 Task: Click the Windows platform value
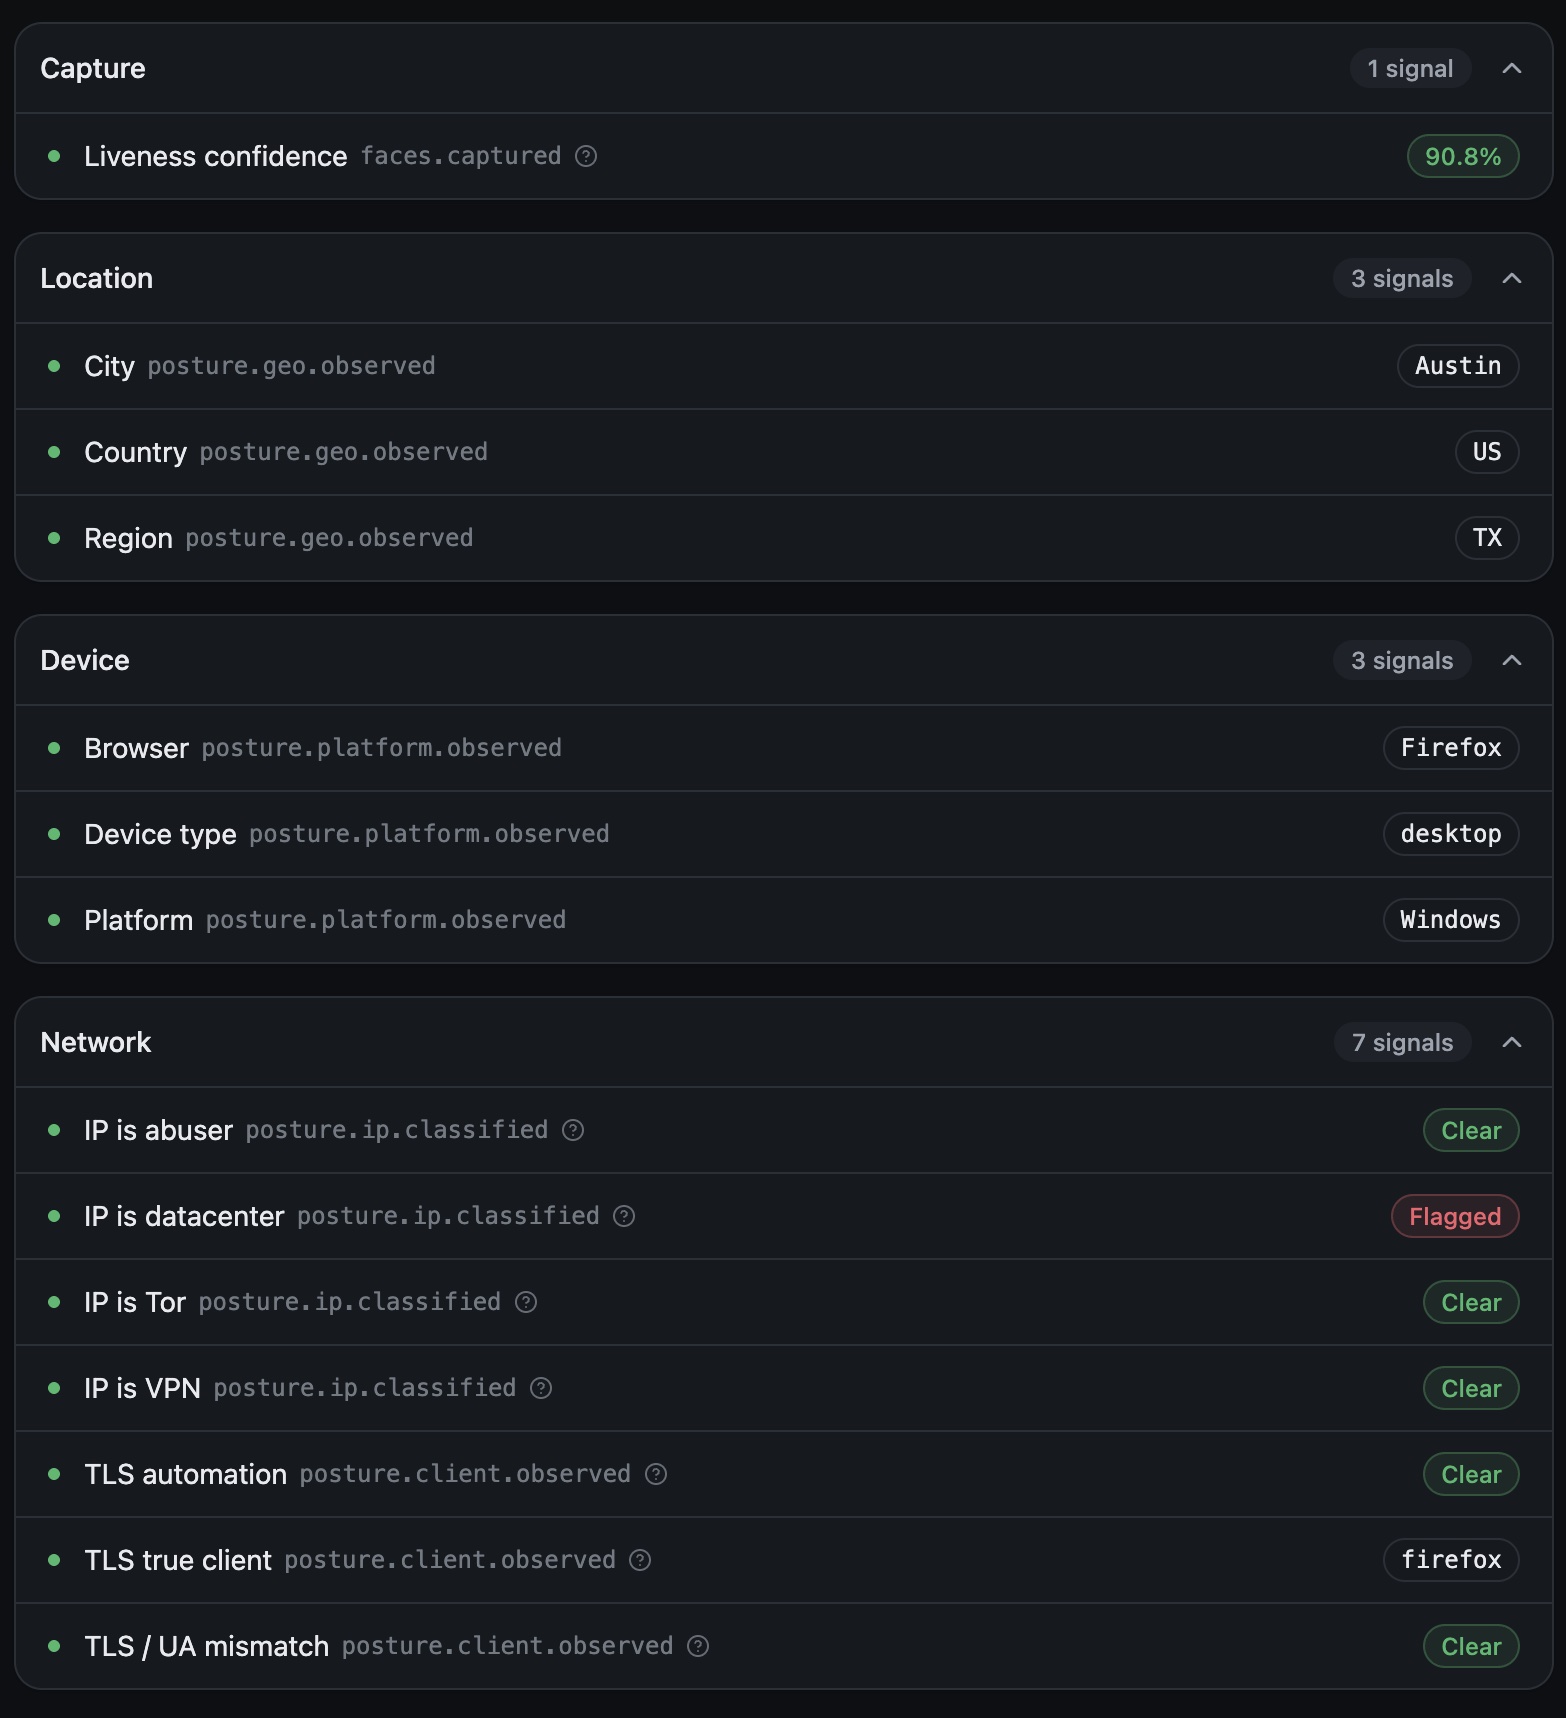pyautogui.click(x=1451, y=920)
